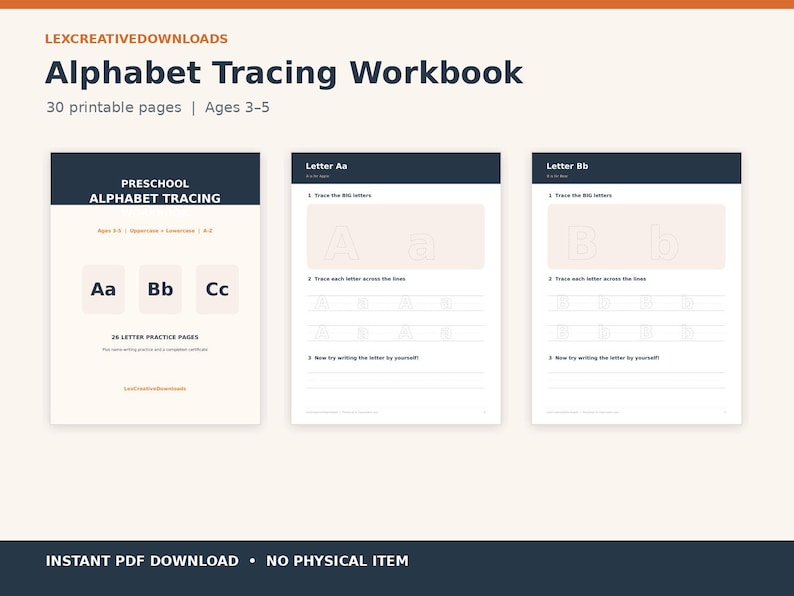The height and width of the screenshot is (596, 794).
Task: Open the Preschool cover page thumbnail
Action: (x=155, y=288)
